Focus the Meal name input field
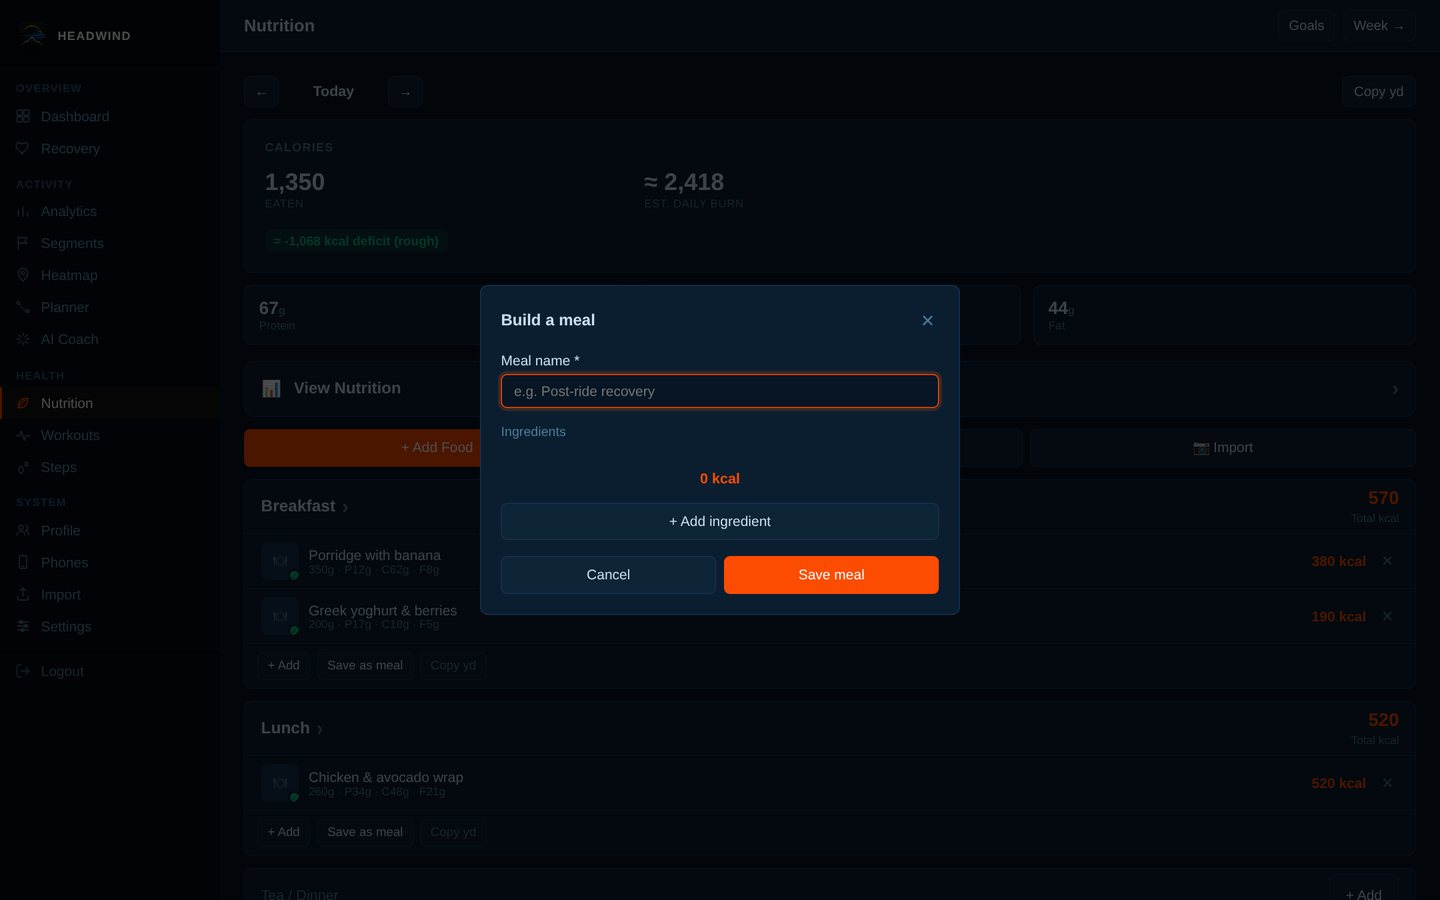1440x900 pixels. click(x=720, y=391)
